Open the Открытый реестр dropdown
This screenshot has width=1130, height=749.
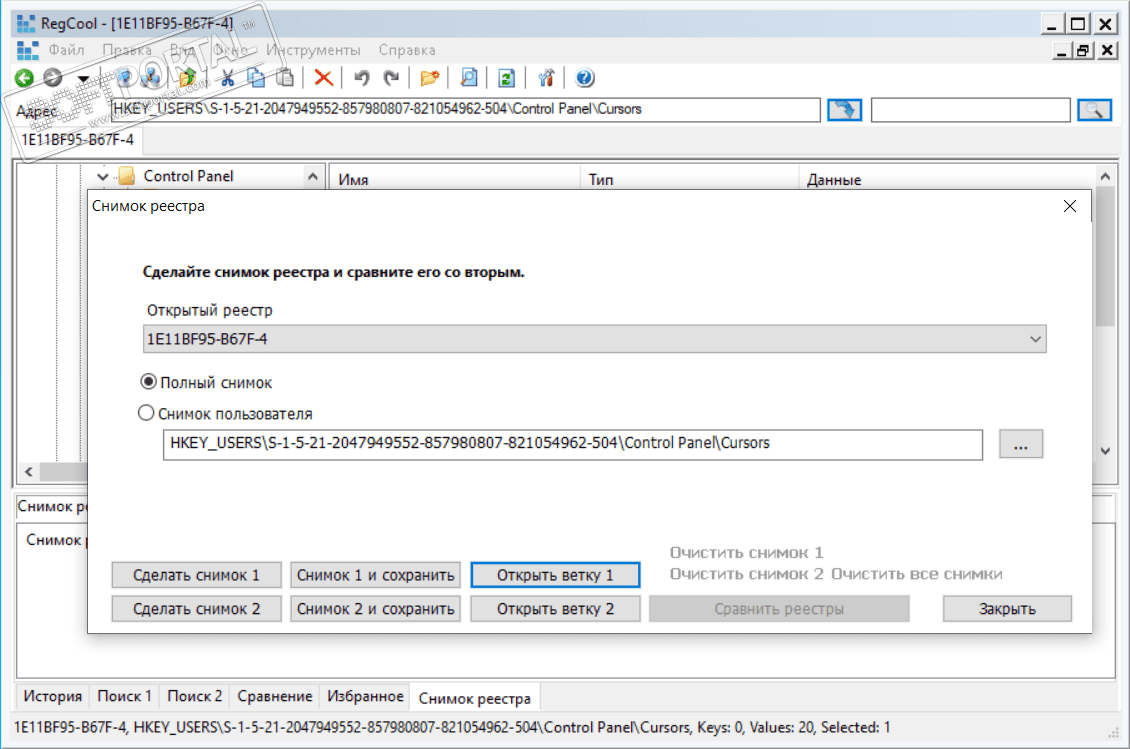pyautogui.click(x=595, y=339)
